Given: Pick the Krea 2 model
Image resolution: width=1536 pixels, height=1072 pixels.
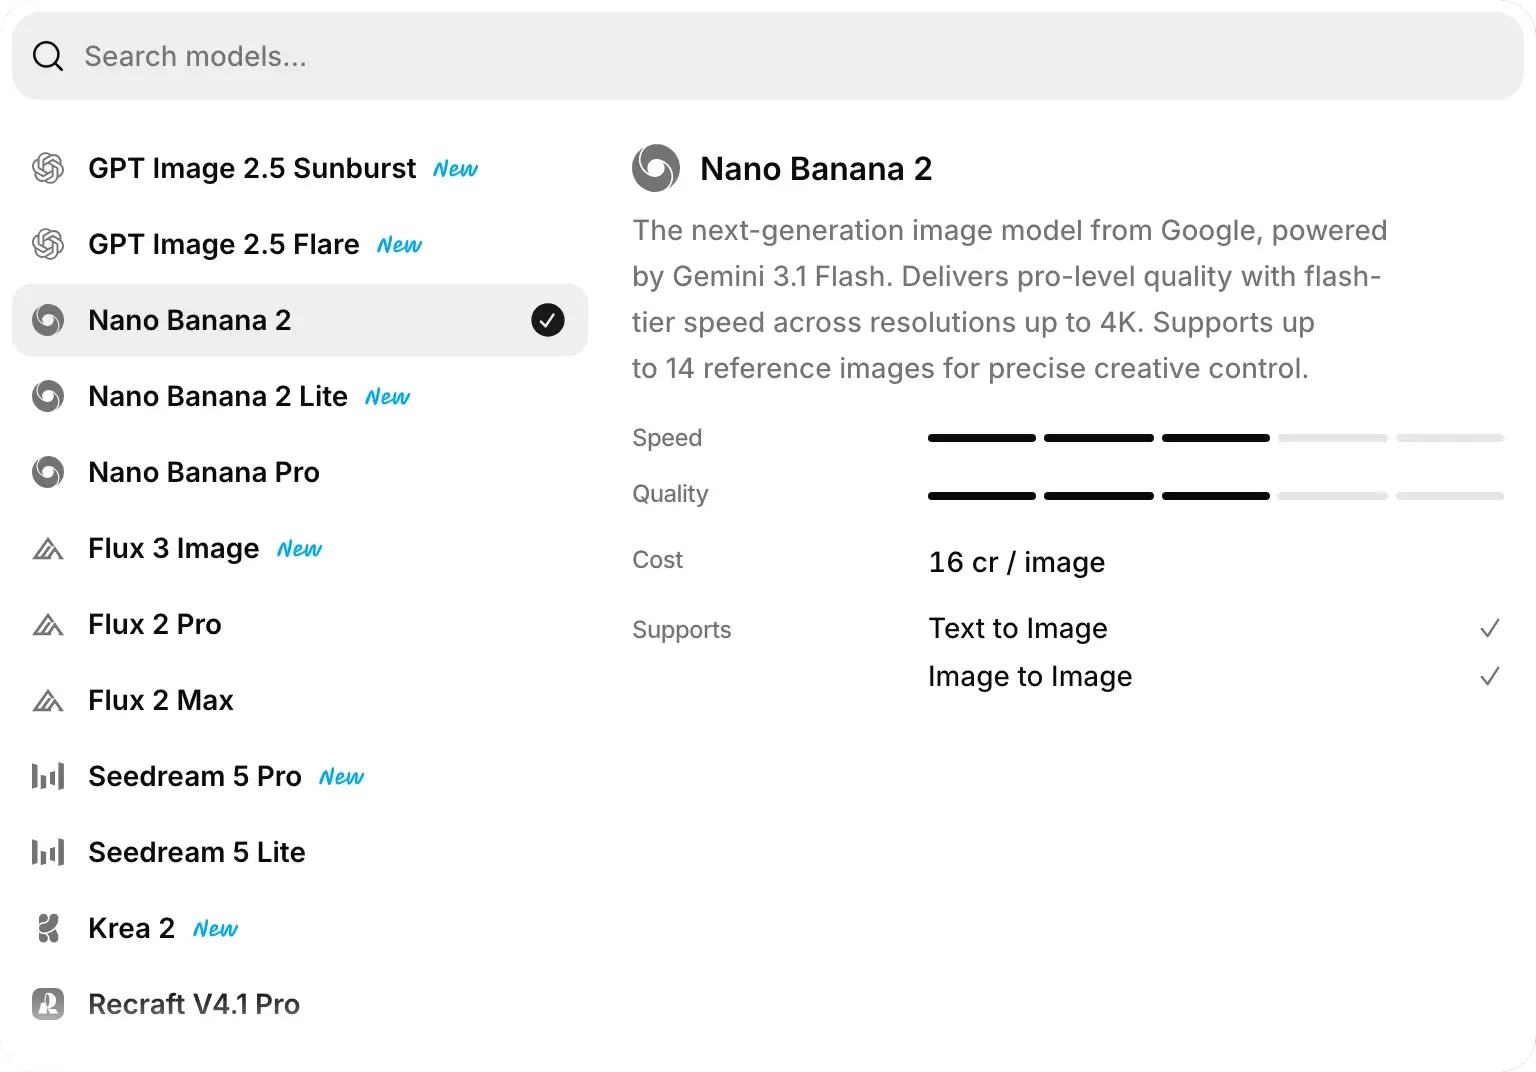Looking at the screenshot, I should click(300, 928).
